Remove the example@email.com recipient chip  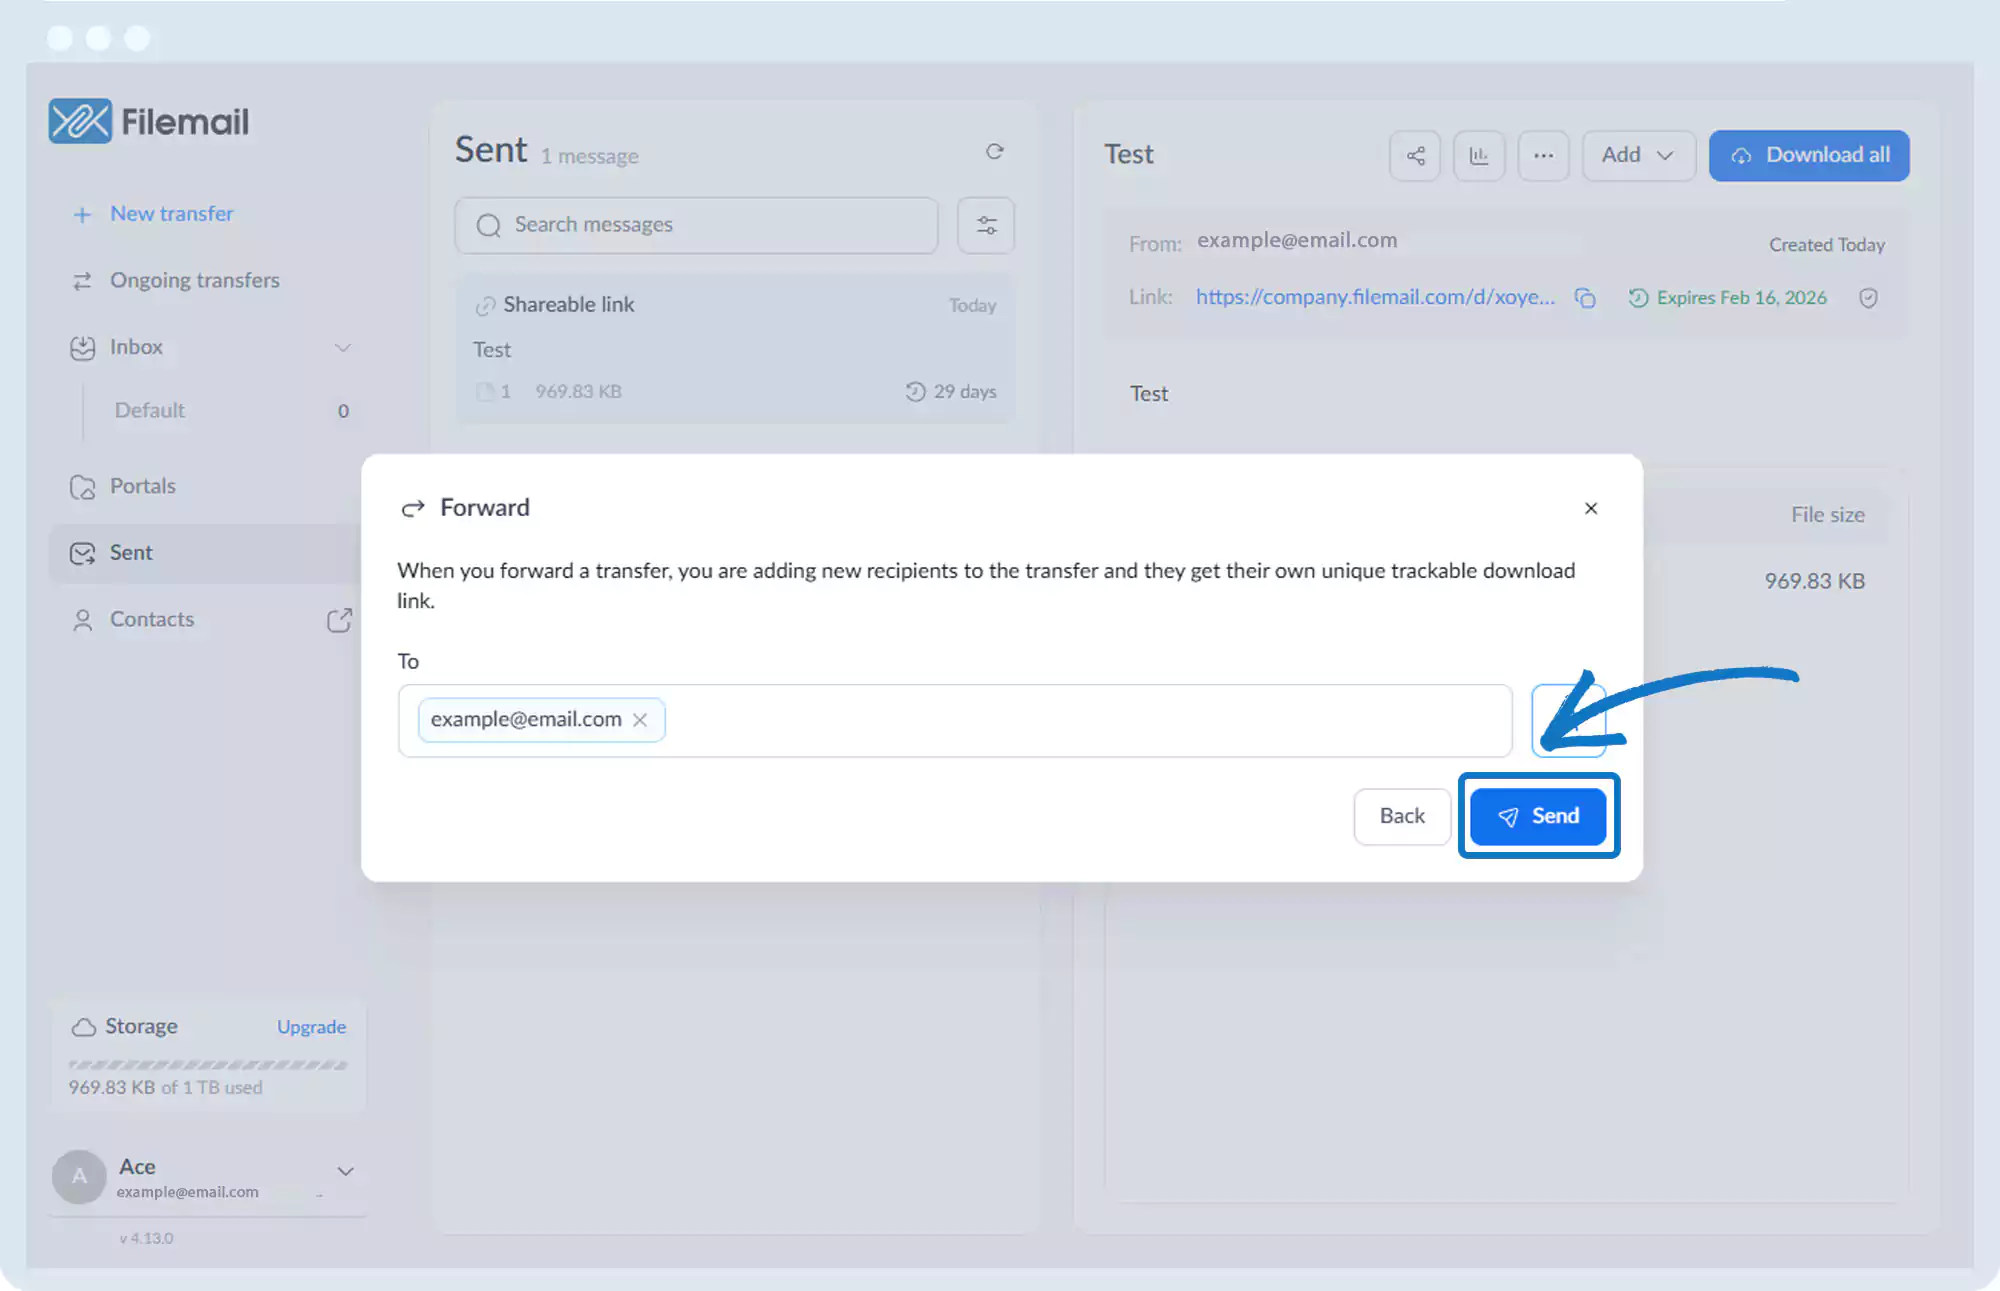(x=640, y=720)
